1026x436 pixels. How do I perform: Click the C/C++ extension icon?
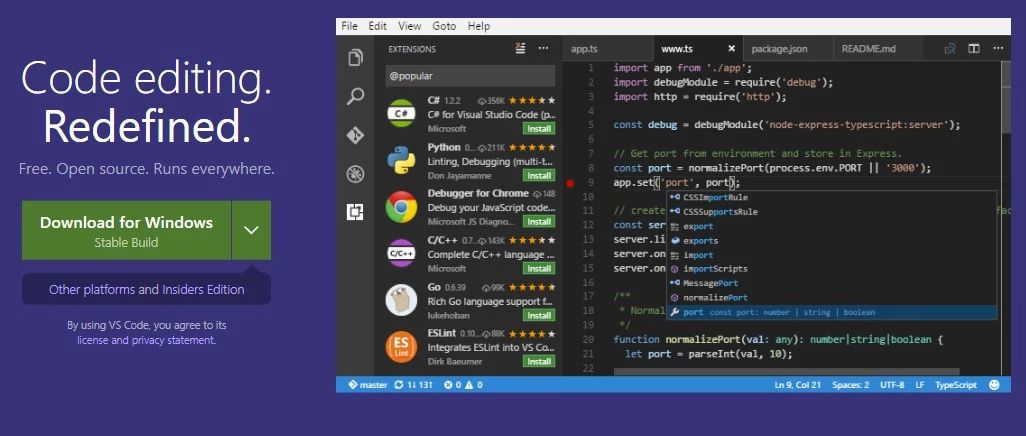pos(401,254)
